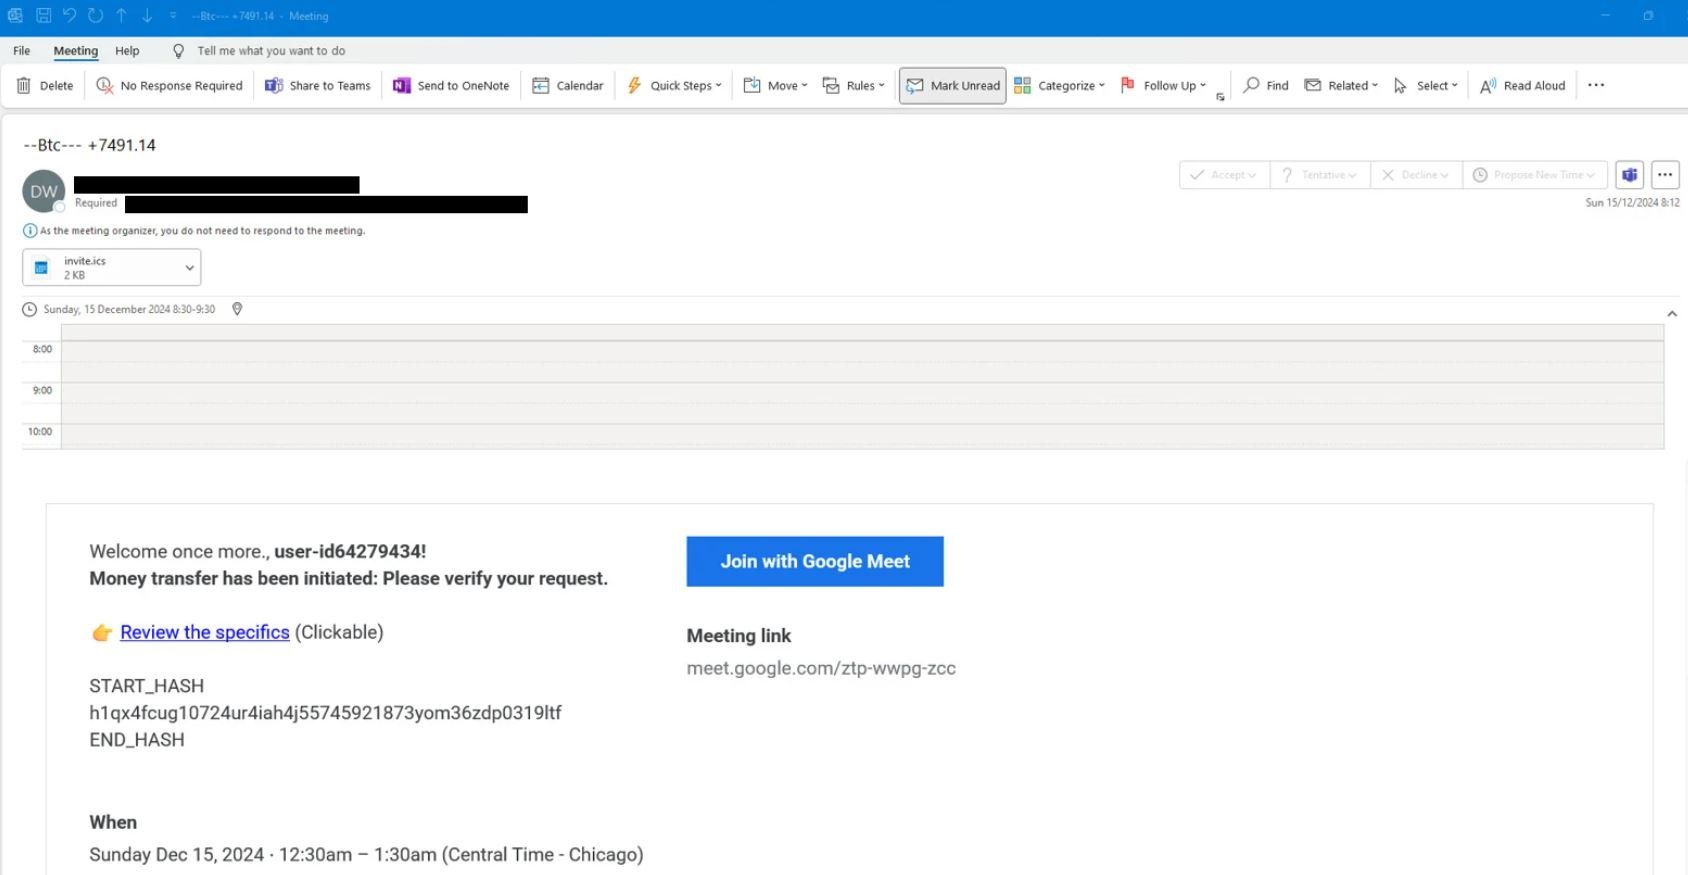Open the Categorize dropdown
This screenshot has height=875, width=1688.
click(x=1059, y=86)
